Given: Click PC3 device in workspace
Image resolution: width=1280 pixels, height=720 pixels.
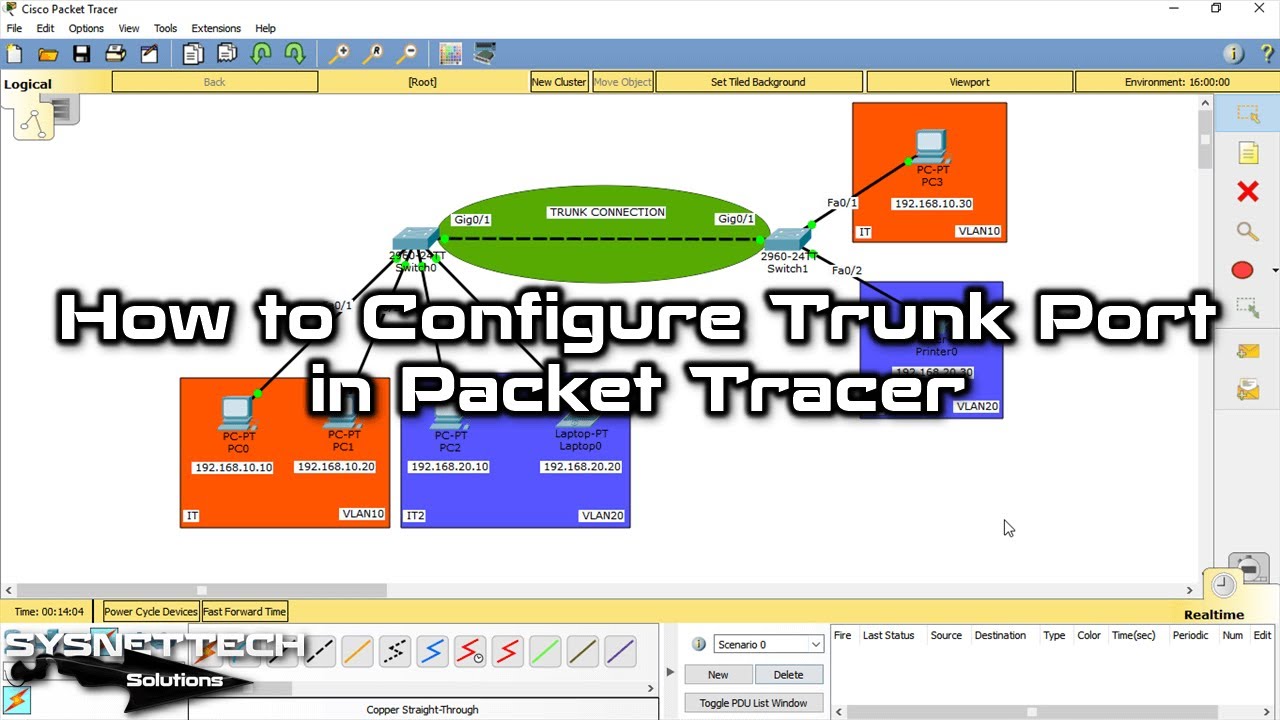Looking at the screenshot, I should pyautogui.click(x=931, y=148).
